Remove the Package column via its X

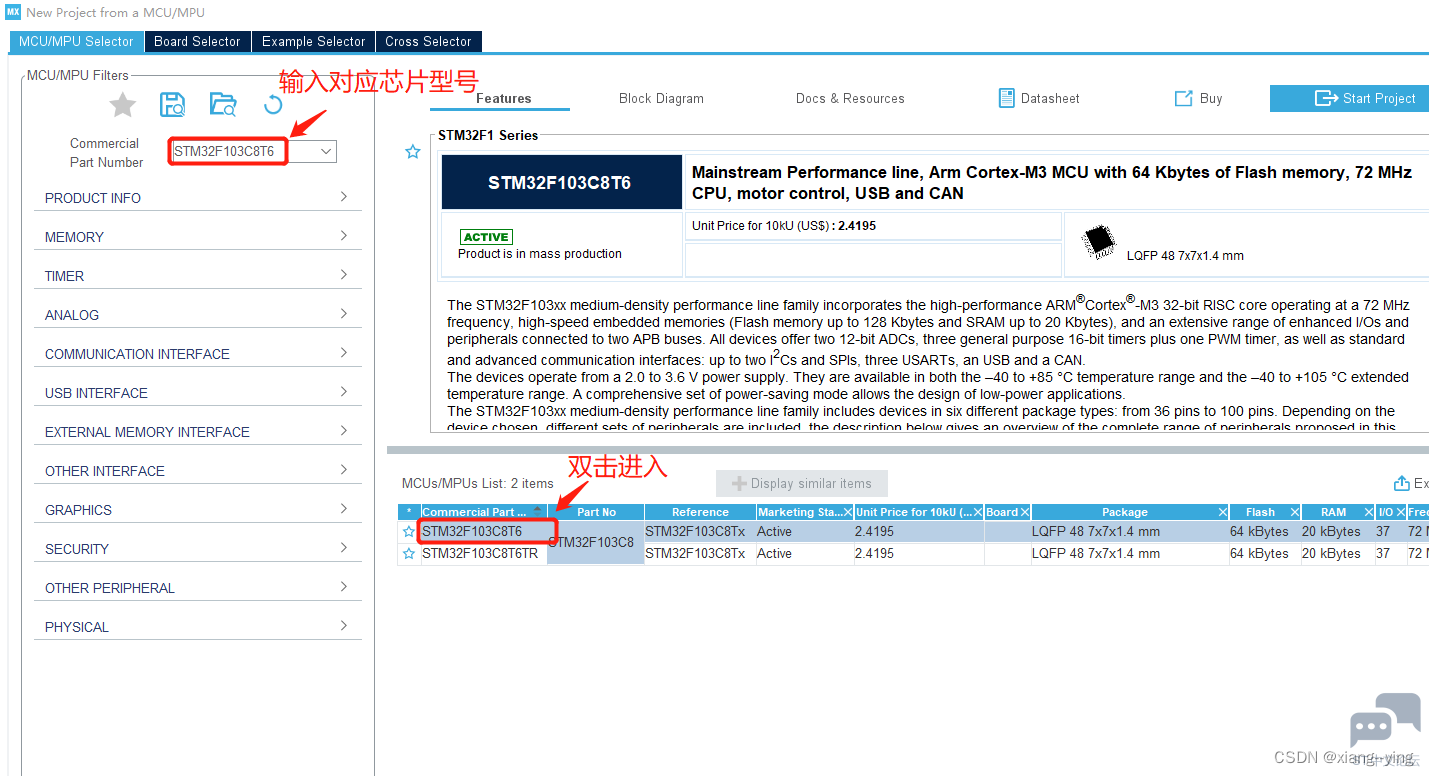[1223, 512]
